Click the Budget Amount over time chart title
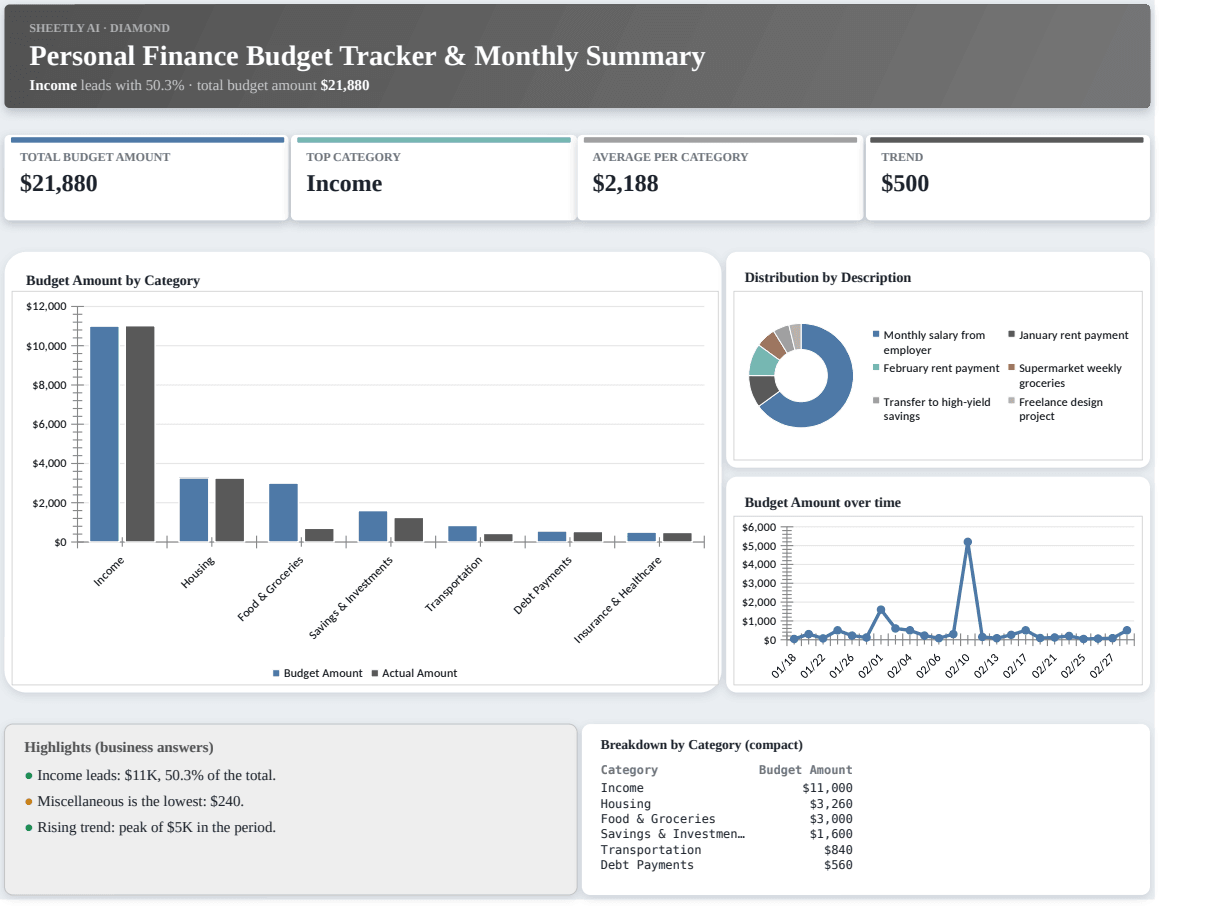Screen dimensions: 1227x922 pyautogui.click(x=823, y=502)
